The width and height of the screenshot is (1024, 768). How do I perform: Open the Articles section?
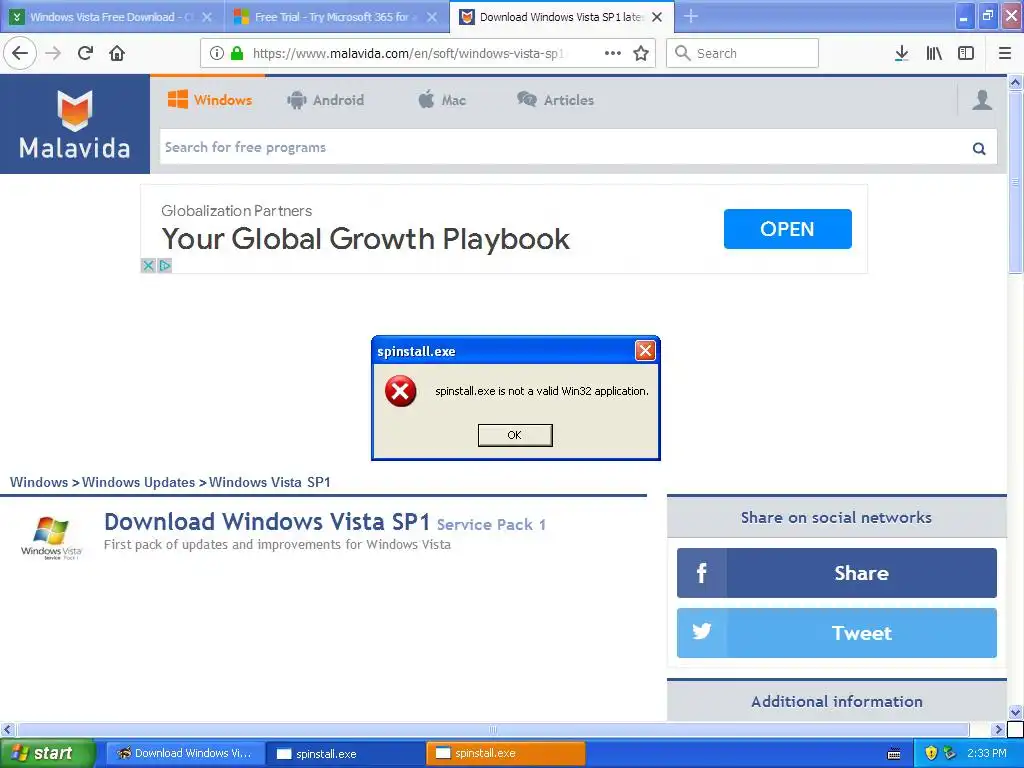[555, 100]
